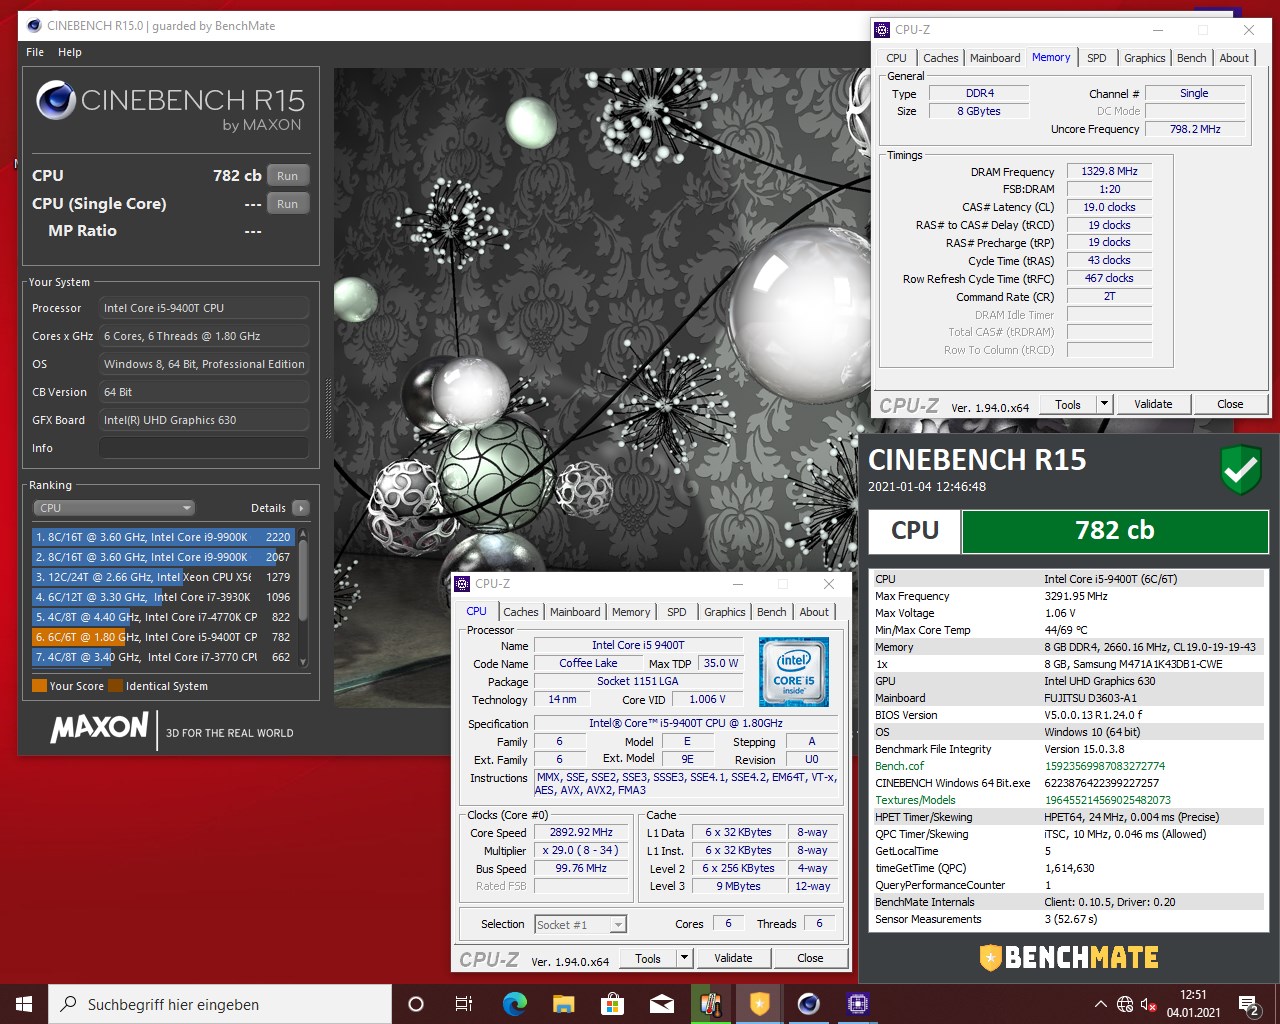Click BenchMate green shield checkmark icon
The width and height of the screenshot is (1280, 1024).
click(x=1241, y=470)
